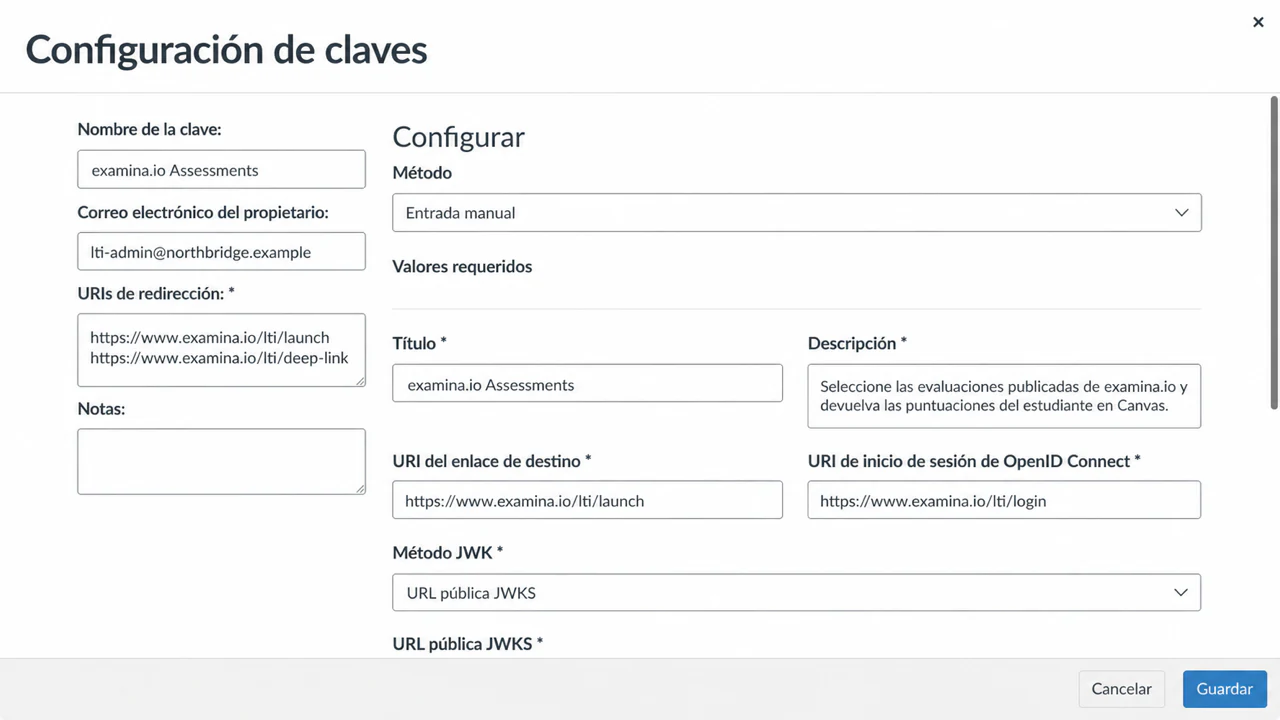The width and height of the screenshot is (1280, 720).
Task: Click the Descripción text box
Action: (1004, 396)
